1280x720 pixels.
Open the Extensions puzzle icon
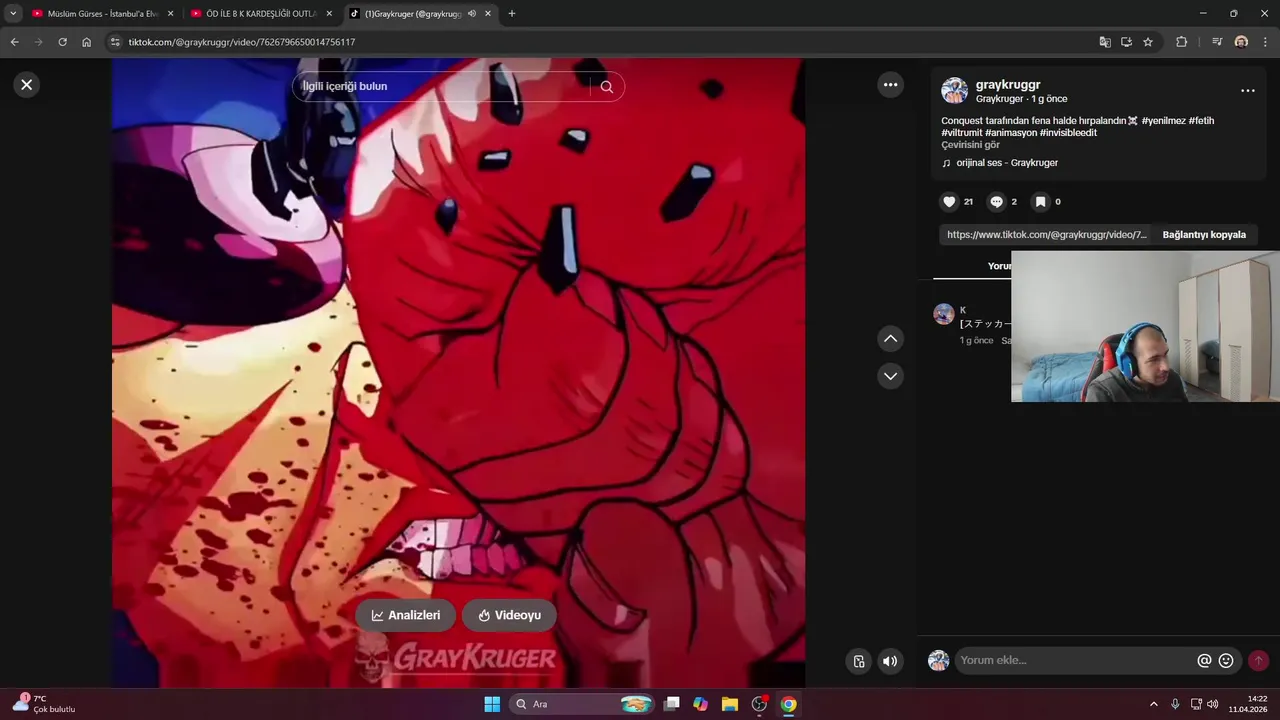[x=1182, y=42]
